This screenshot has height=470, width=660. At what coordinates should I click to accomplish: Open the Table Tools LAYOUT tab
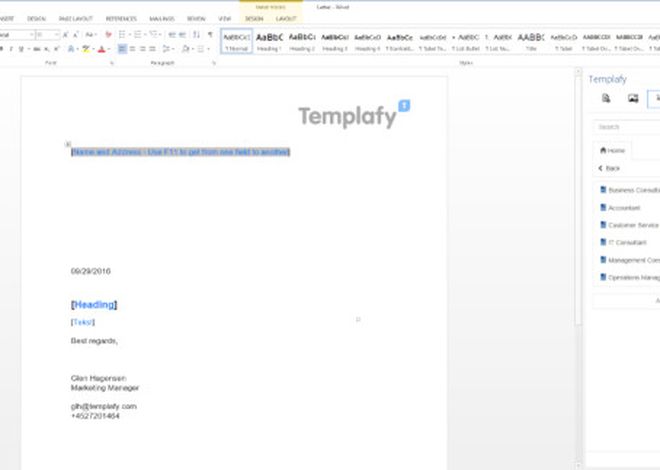point(286,19)
